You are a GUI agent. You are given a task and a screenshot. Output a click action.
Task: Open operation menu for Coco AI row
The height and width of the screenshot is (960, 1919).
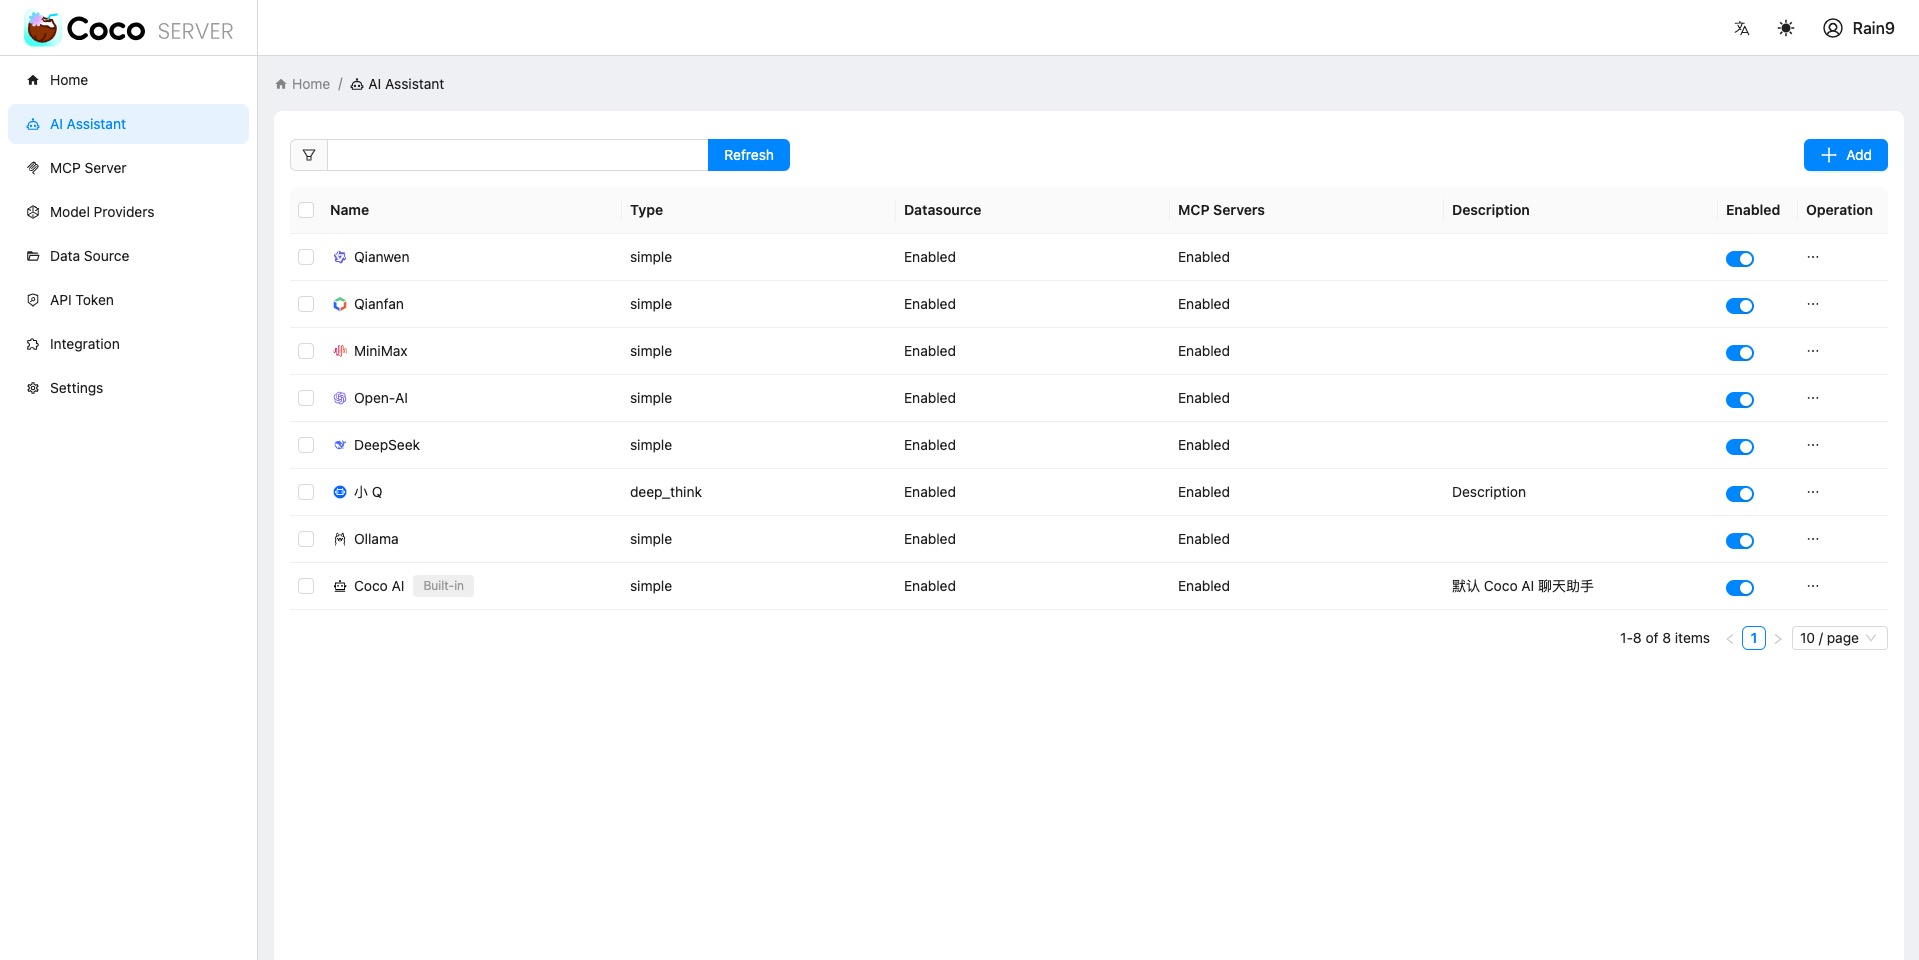1813,586
